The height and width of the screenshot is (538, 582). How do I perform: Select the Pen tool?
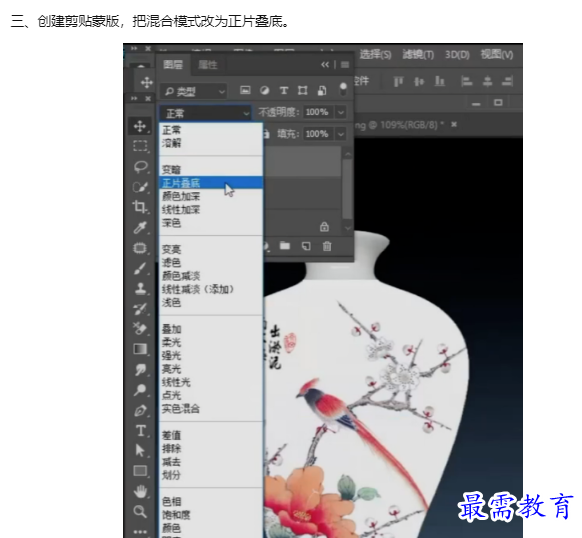pyautogui.click(x=140, y=410)
